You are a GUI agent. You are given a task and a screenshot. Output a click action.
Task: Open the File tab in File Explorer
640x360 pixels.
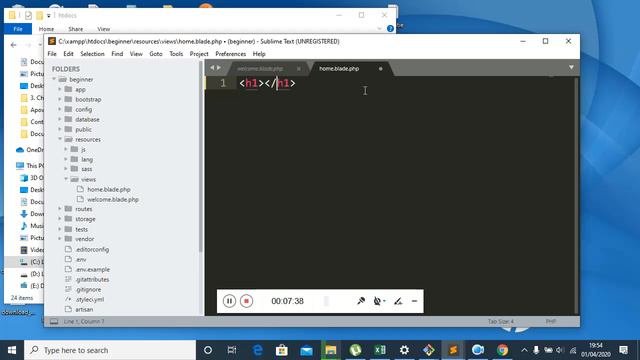tap(18, 29)
